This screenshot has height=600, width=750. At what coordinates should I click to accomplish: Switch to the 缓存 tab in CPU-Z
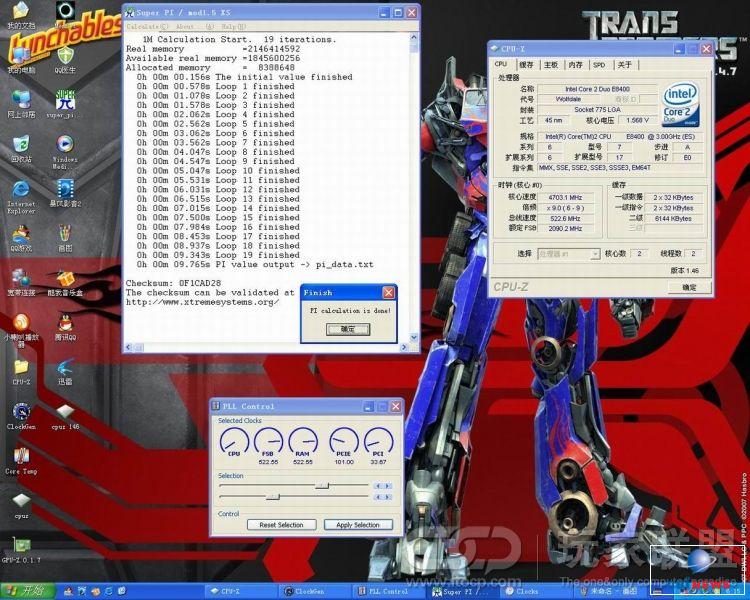(526, 65)
